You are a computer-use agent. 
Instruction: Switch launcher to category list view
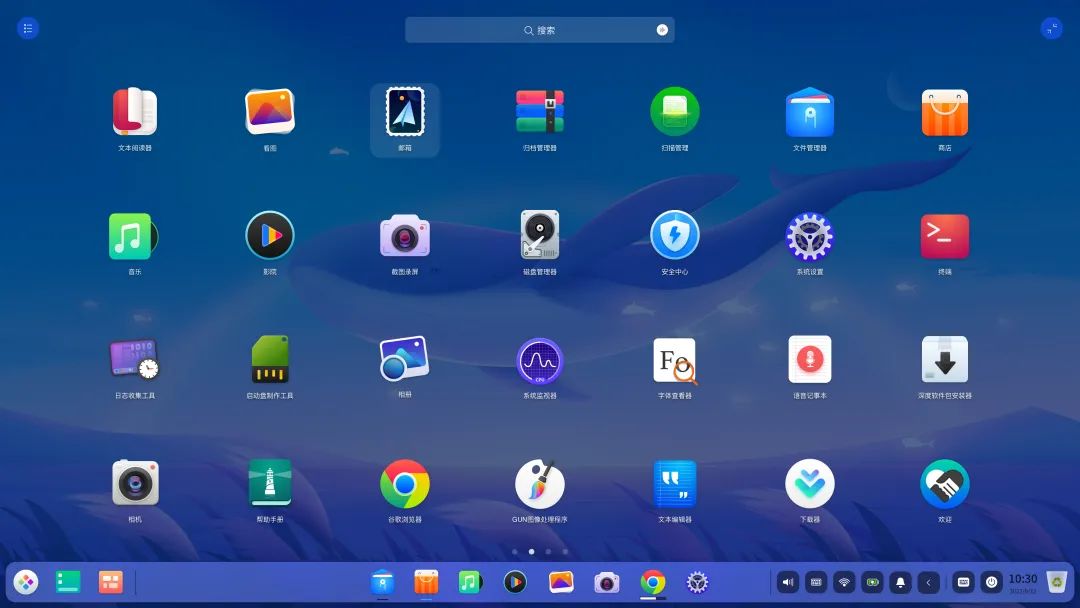click(28, 28)
